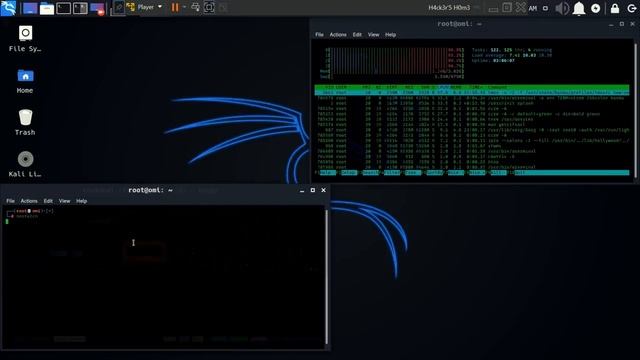Open Trash desktop icon
Image resolution: width=640 pixels, height=360 pixels.
25,122
